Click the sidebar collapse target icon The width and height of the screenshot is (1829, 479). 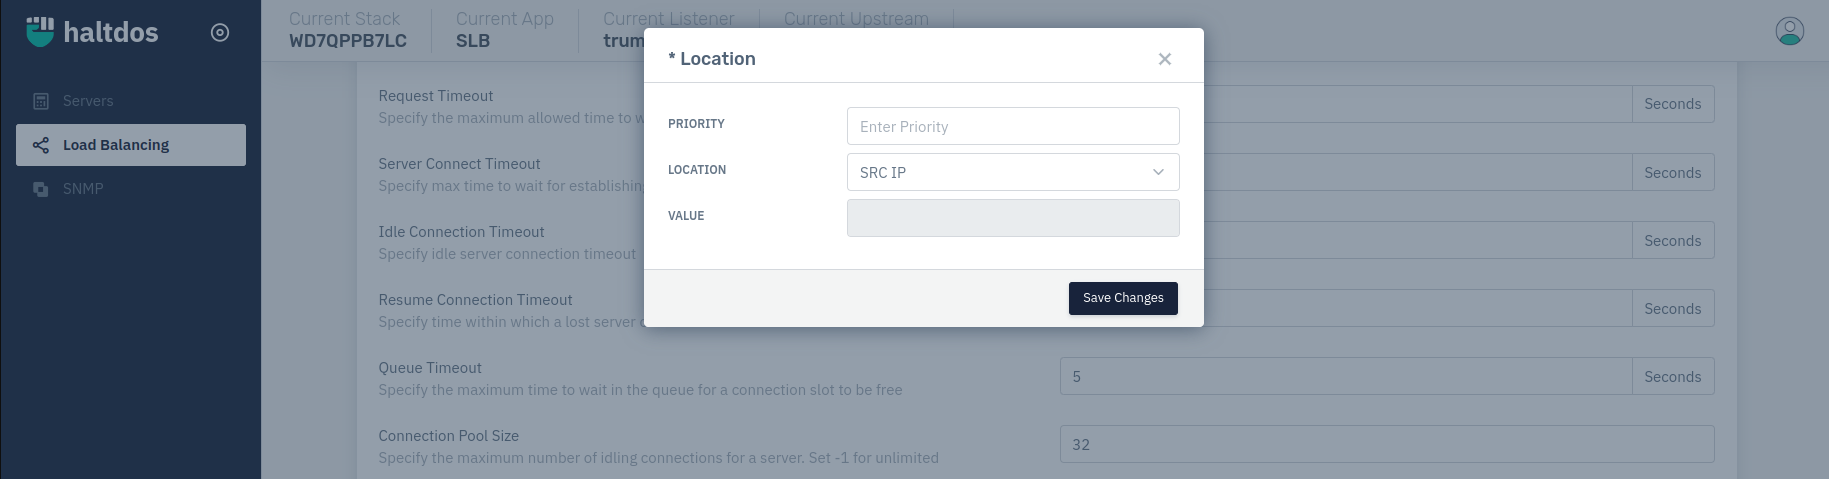point(220,33)
